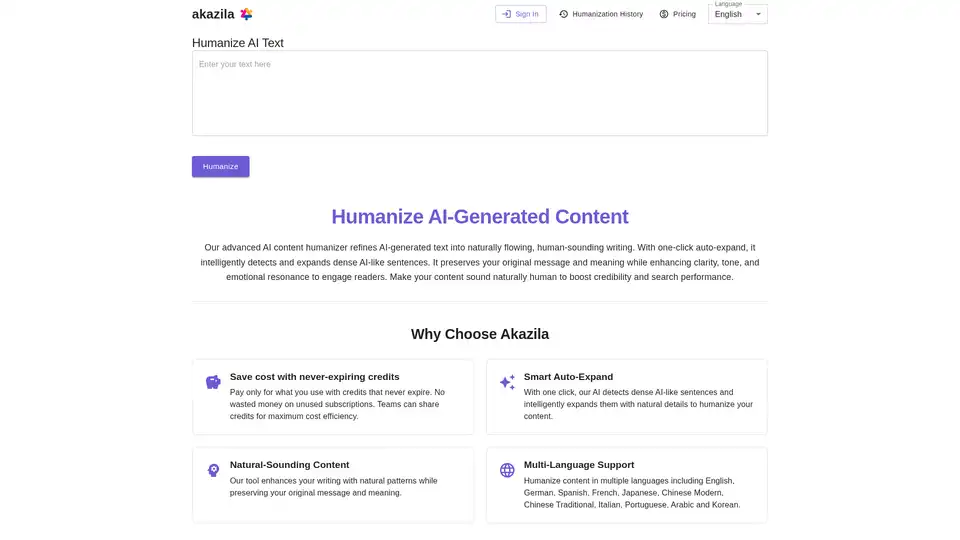Focus the Enter your text here field
960x540 pixels.
tap(479, 93)
